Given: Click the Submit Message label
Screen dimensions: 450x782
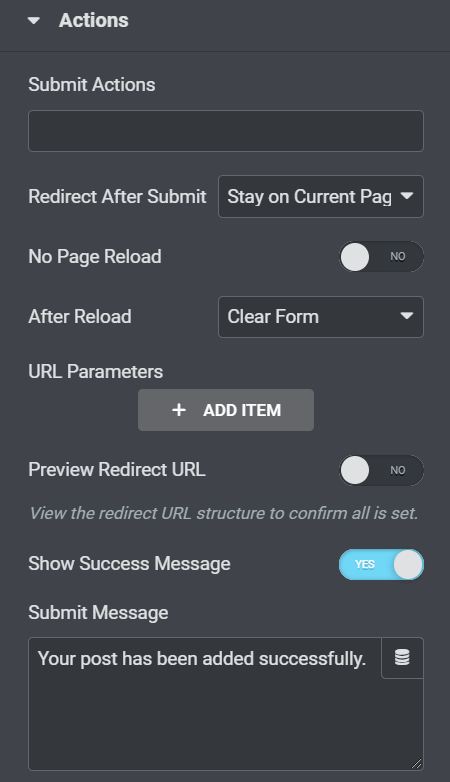Looking at the screenshot, I should tap(98, 612).
